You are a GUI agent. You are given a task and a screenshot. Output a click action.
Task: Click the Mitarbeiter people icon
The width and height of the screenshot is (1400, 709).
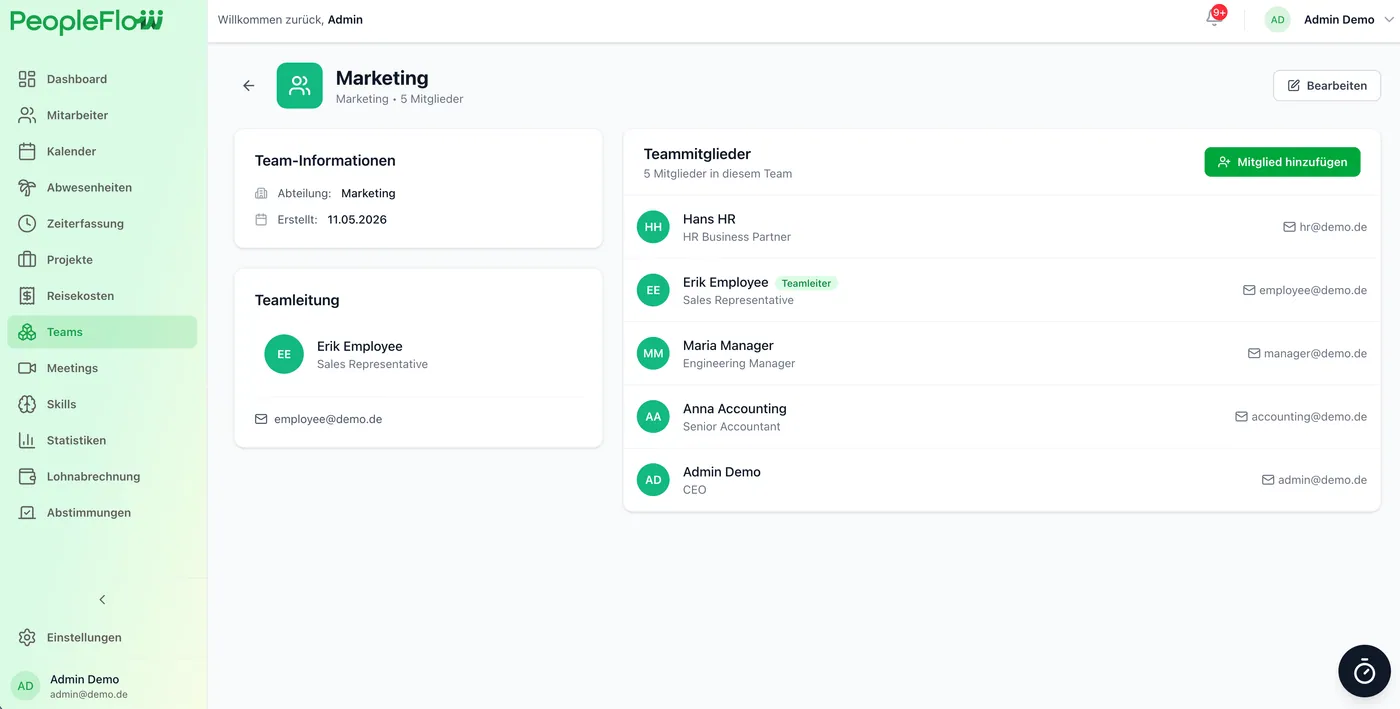coord(27,115)
